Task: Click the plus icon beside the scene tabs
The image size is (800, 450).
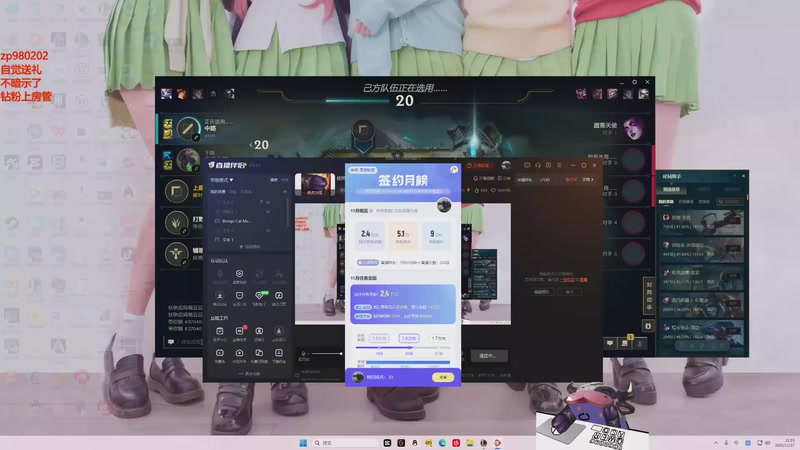Action: pyautogui.click(x=285, y=192)
